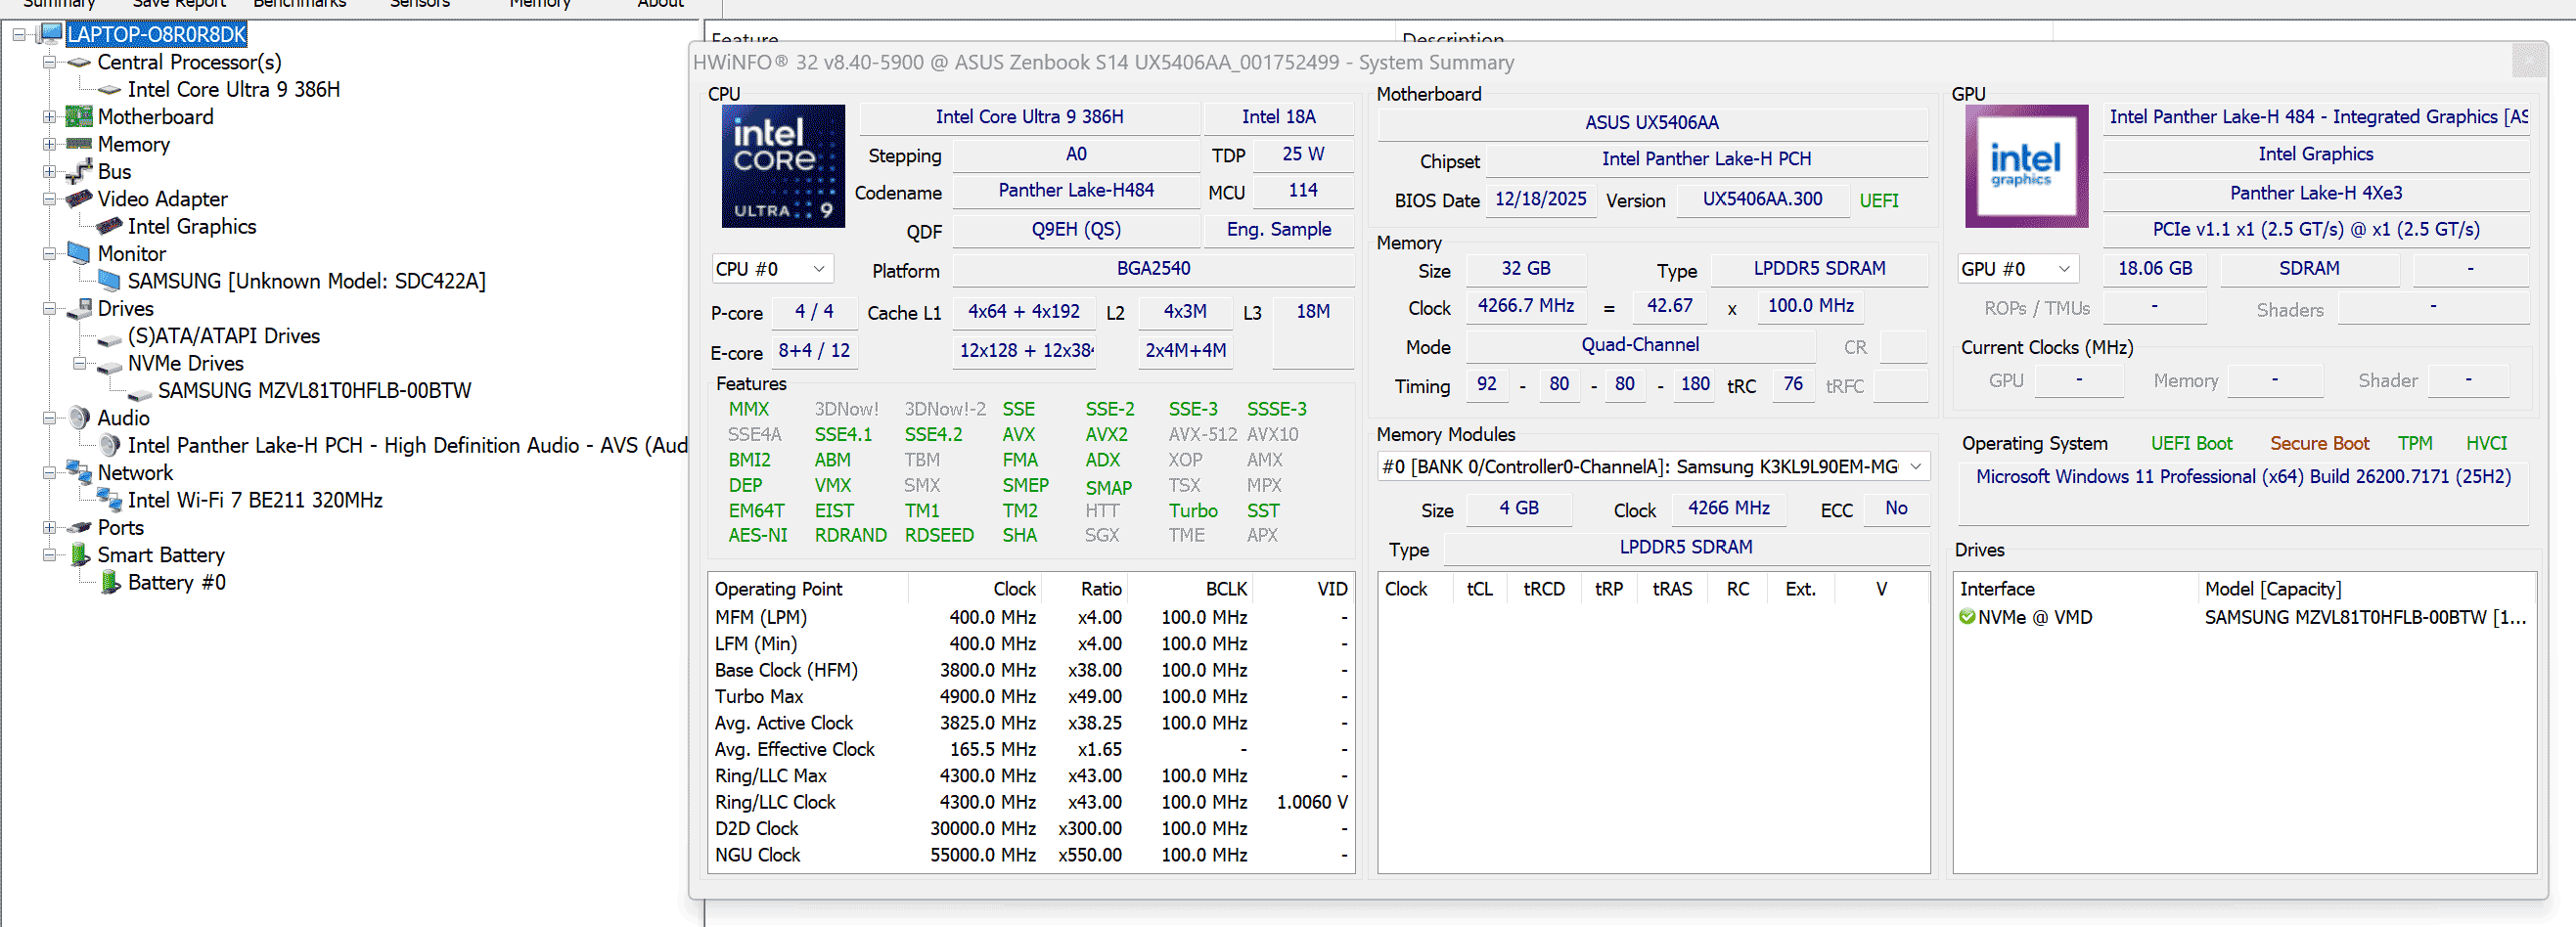Collapse the LAPTOP-O8R0R8DK root node
The image size is (2576, 927).
coord(19,35)
